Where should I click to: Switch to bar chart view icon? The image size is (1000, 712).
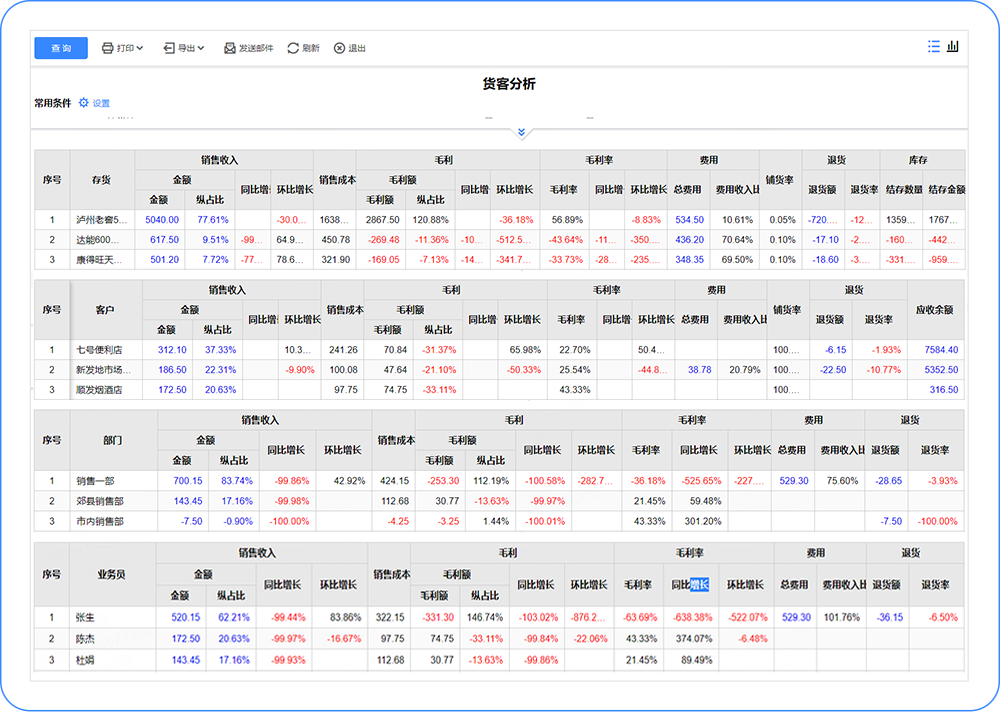(954, 46)
